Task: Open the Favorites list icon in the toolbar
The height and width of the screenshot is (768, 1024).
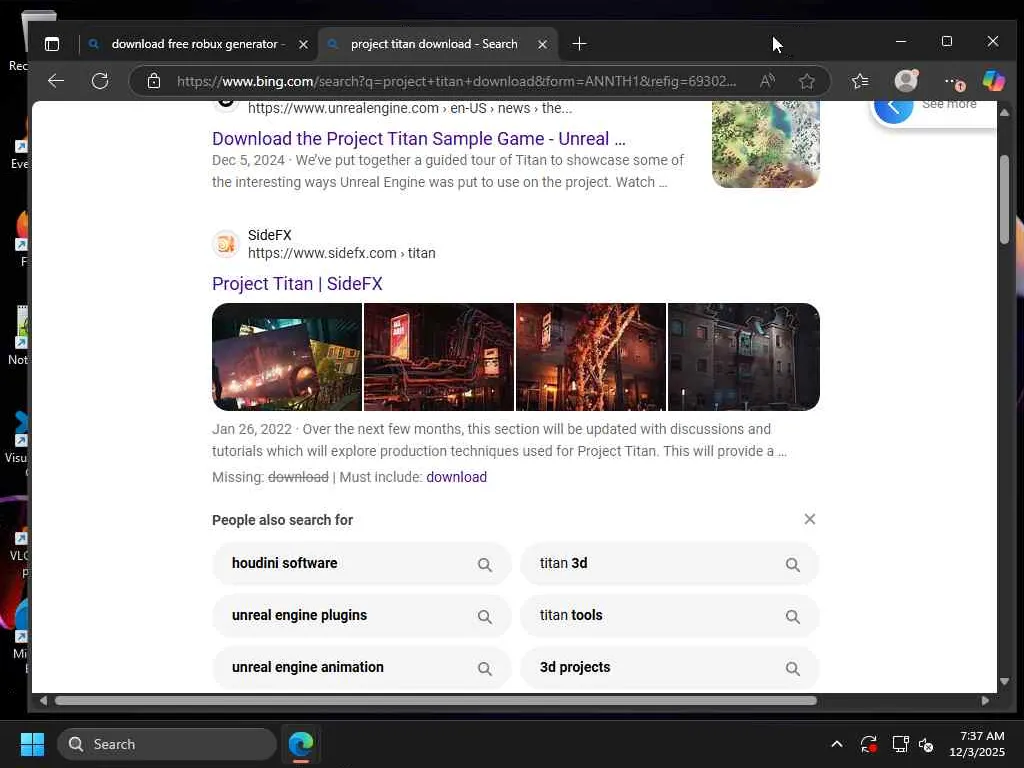Action: (860, 81)
